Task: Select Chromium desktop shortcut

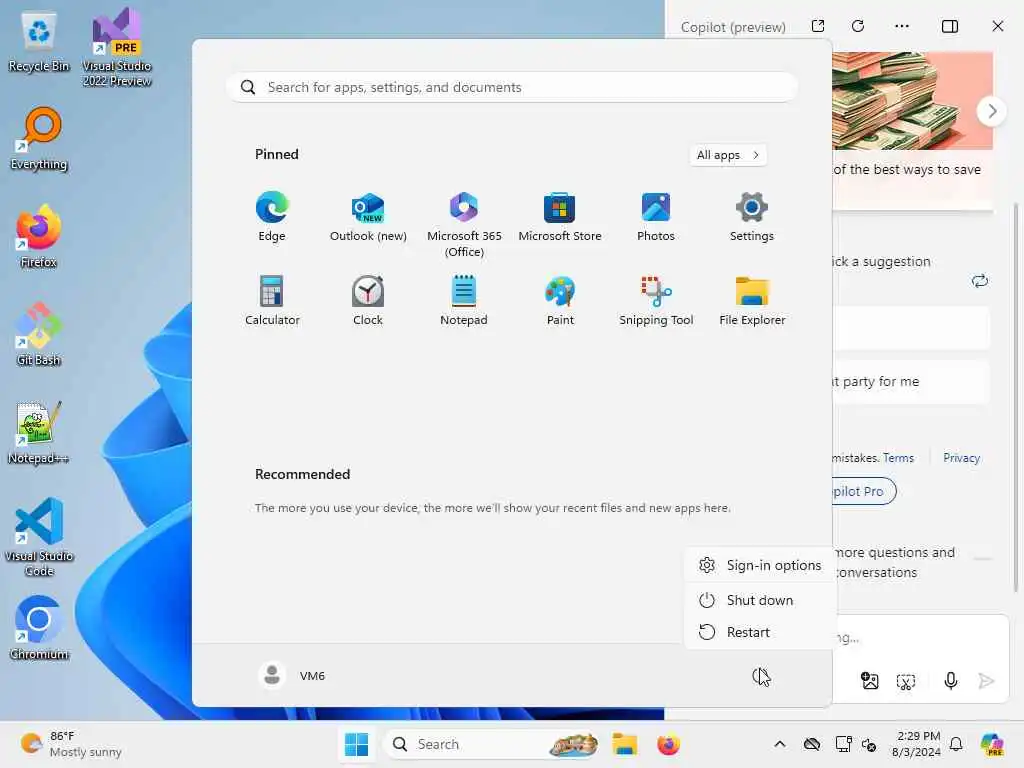Action: tap(39, 628)
